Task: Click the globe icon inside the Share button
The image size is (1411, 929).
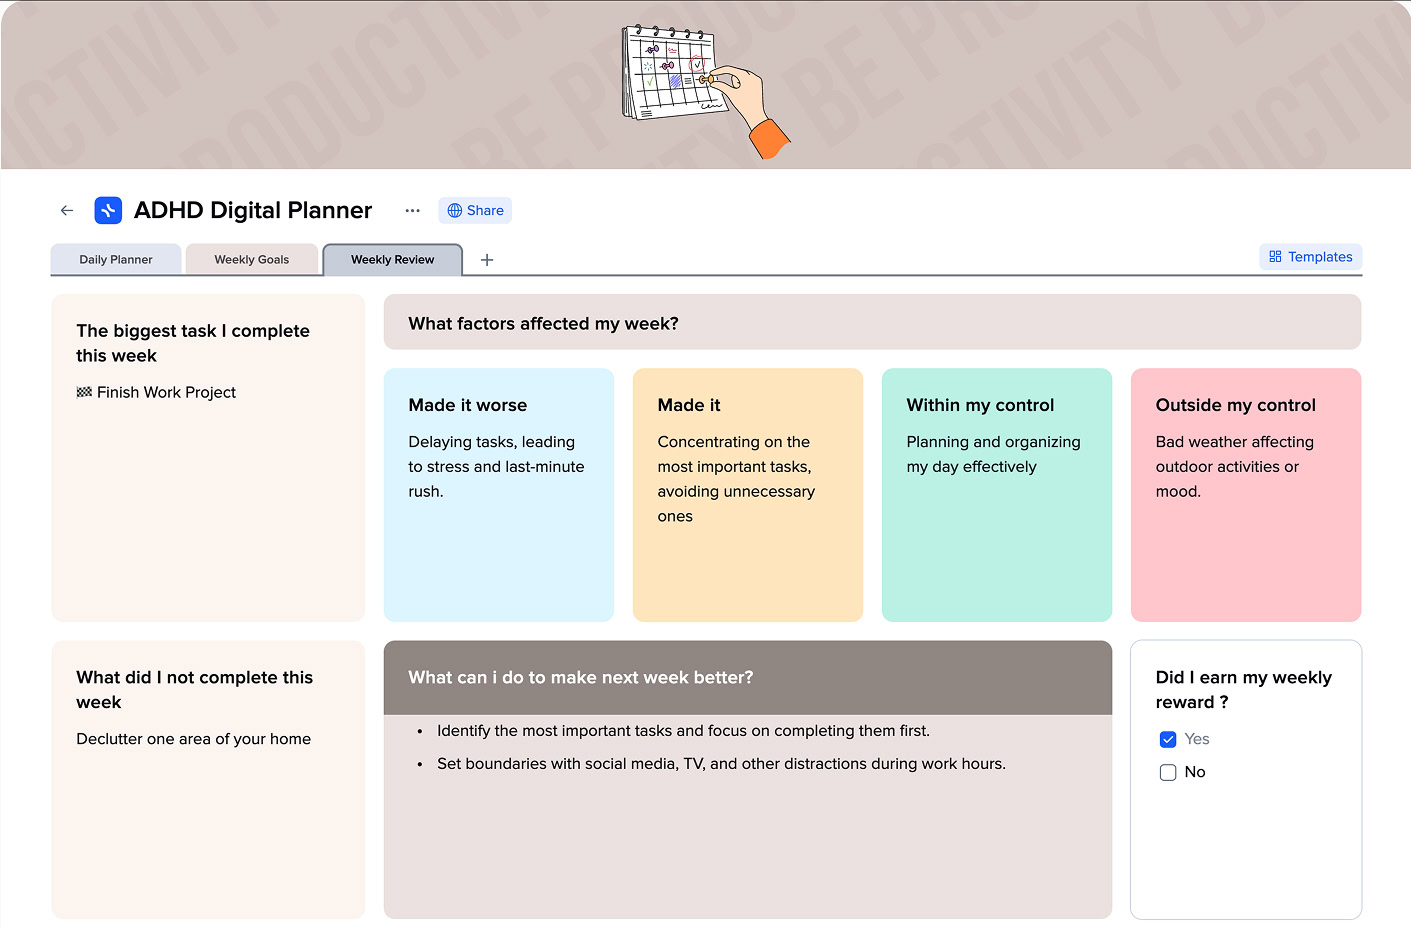Action: click(x=456, y=210)
